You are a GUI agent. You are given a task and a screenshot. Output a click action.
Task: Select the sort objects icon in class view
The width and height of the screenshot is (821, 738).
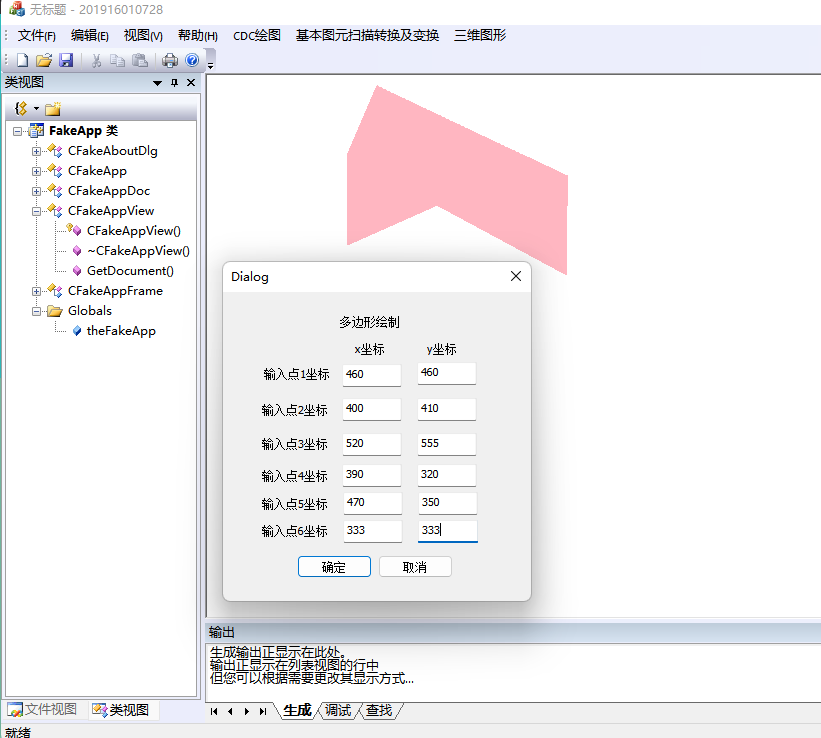click(21, 107)
